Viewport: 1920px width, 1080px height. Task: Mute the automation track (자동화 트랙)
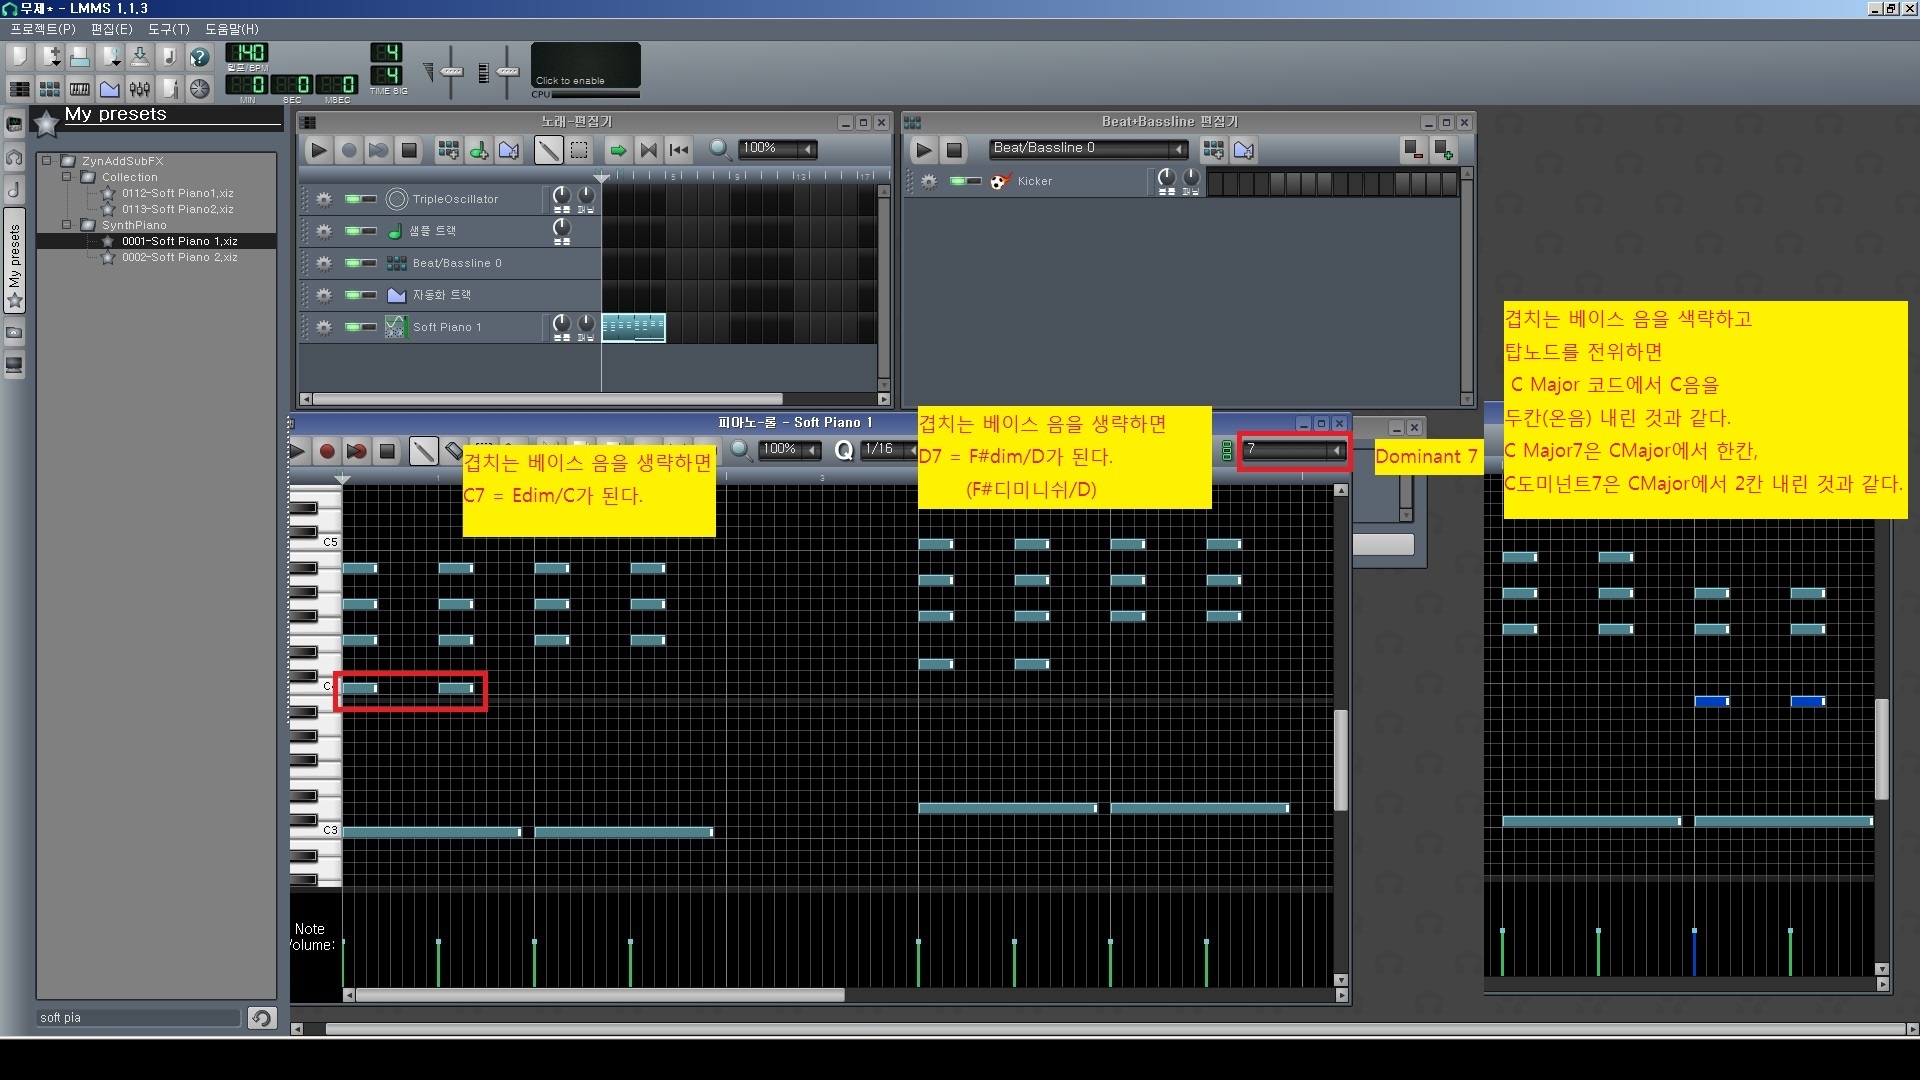pos(353,295)
